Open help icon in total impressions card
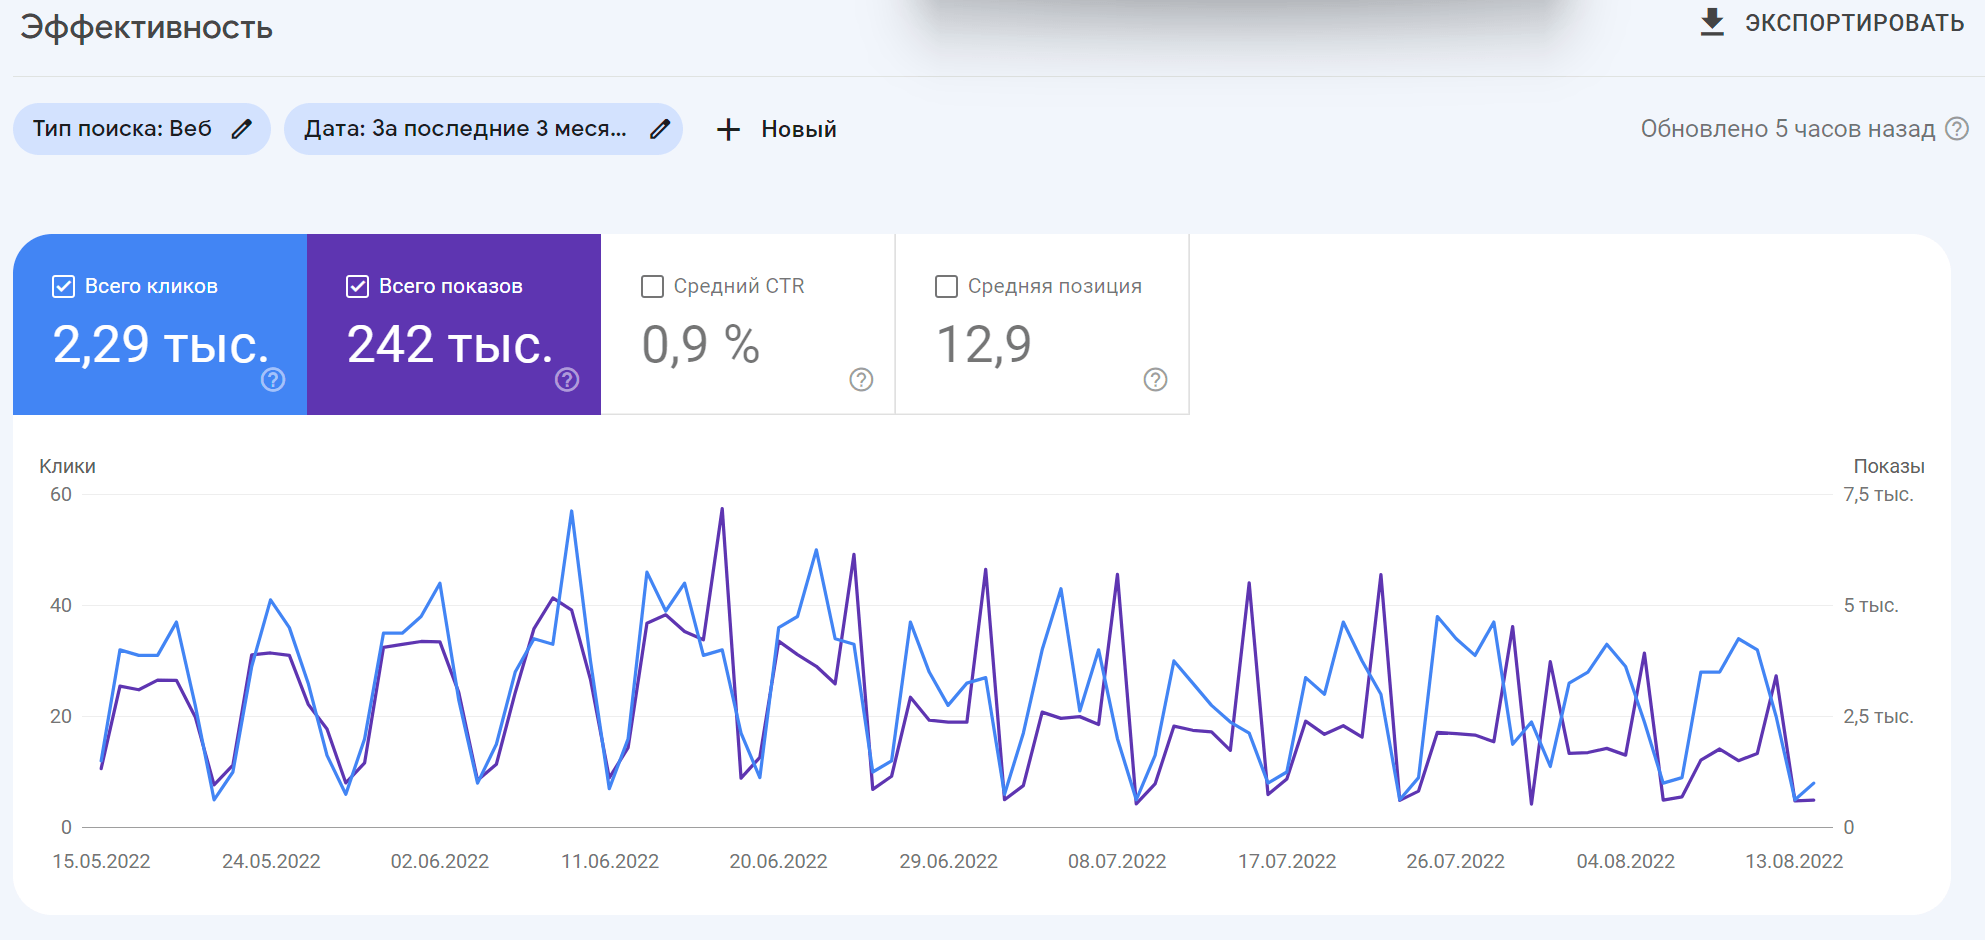Image resolution: width=1985 pixels, height=940 pixels. point(567,380)
